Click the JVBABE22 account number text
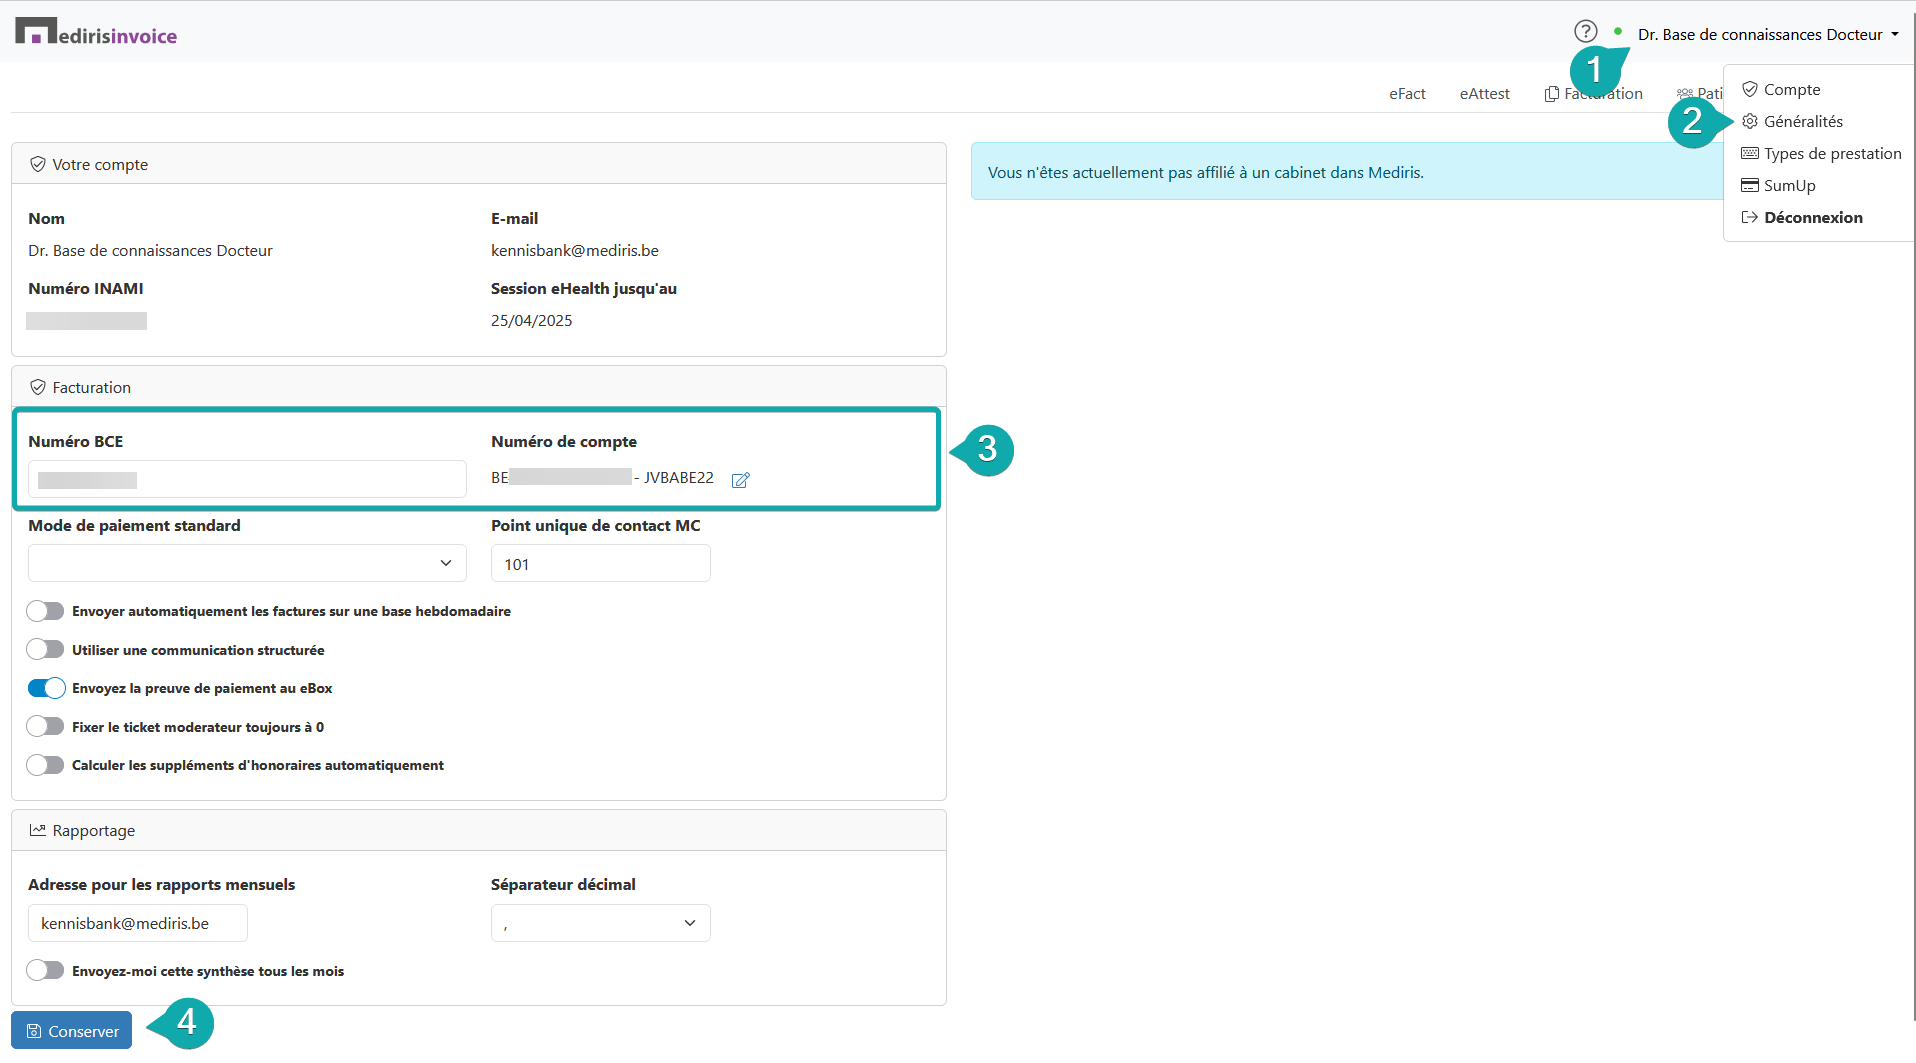Viewport: 1916px width, 1063px height. (678, 478)
